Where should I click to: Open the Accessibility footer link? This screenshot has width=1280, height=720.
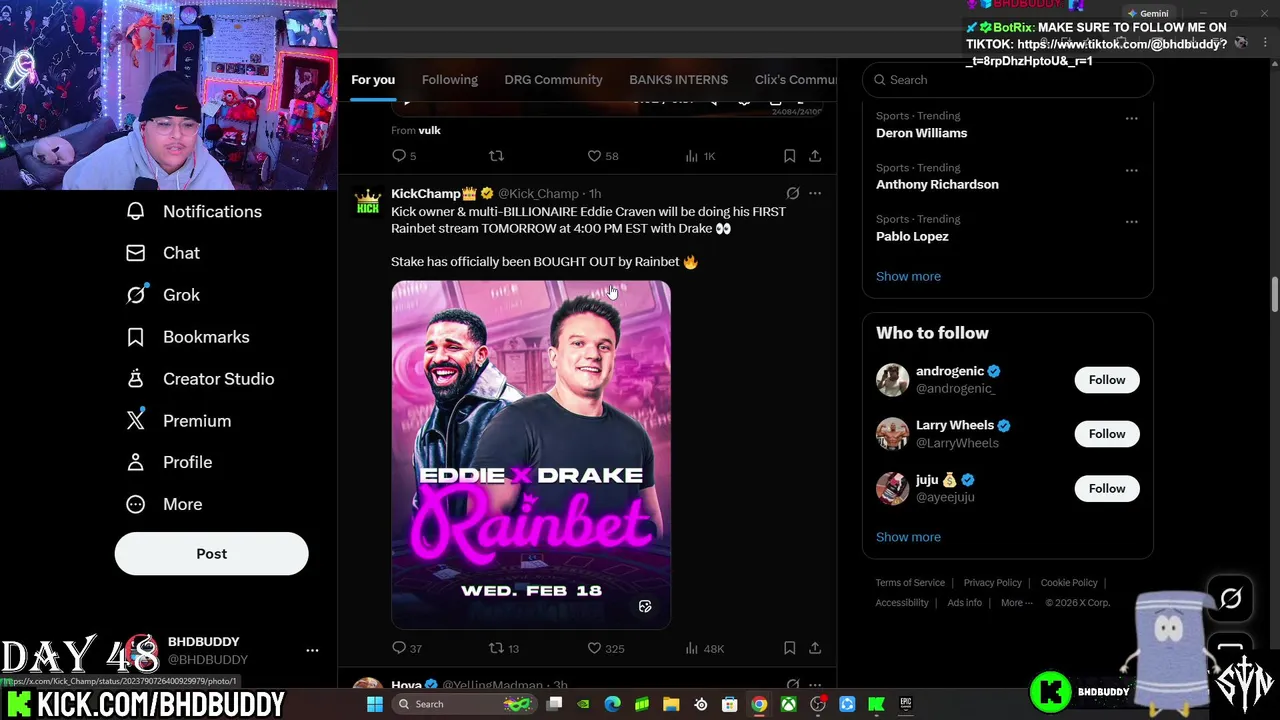pyautogui.click(x=902, y=603)
